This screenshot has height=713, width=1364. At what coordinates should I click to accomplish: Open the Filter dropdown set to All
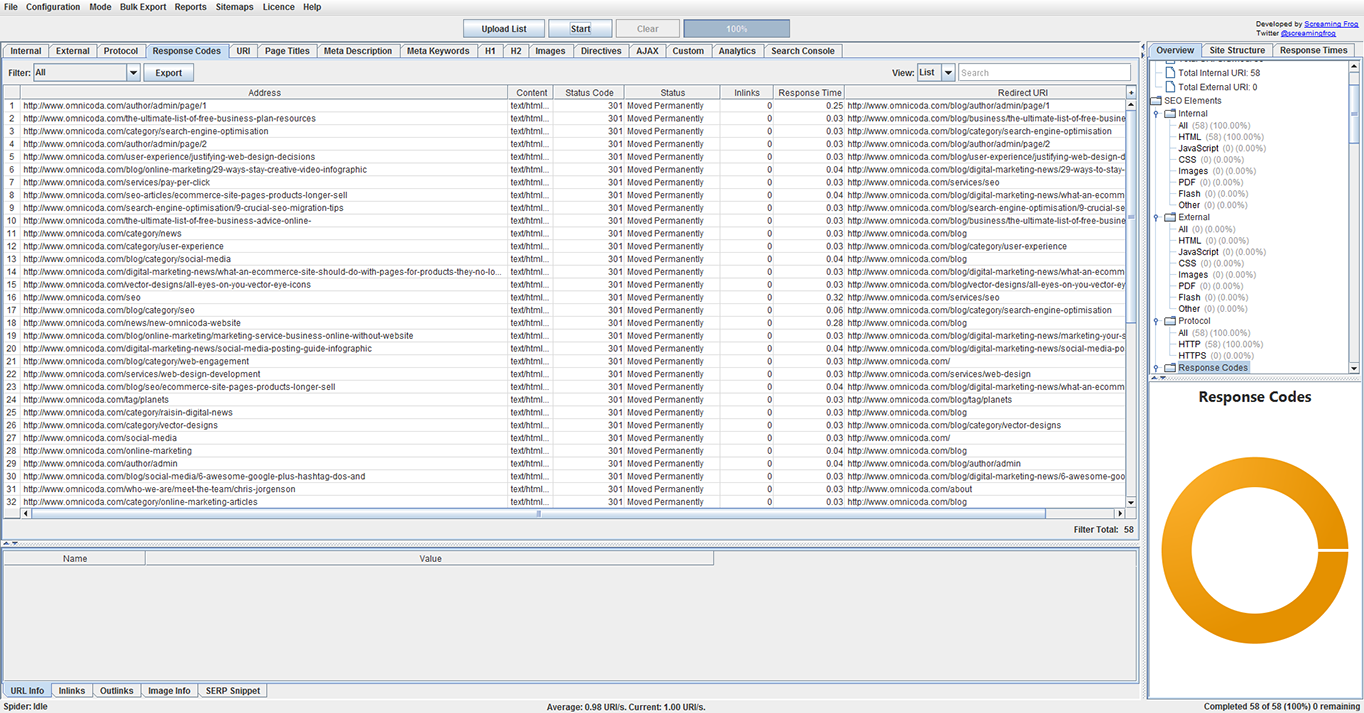click(87, 73)
